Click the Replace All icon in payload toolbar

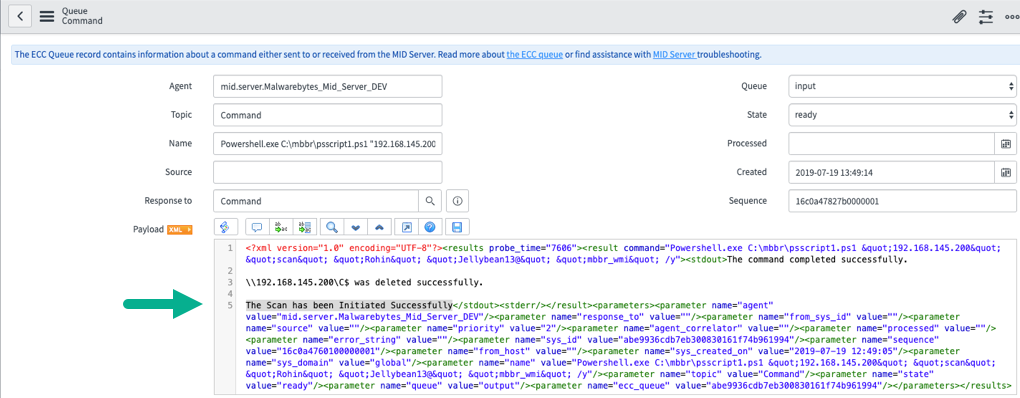coord(304,228)
